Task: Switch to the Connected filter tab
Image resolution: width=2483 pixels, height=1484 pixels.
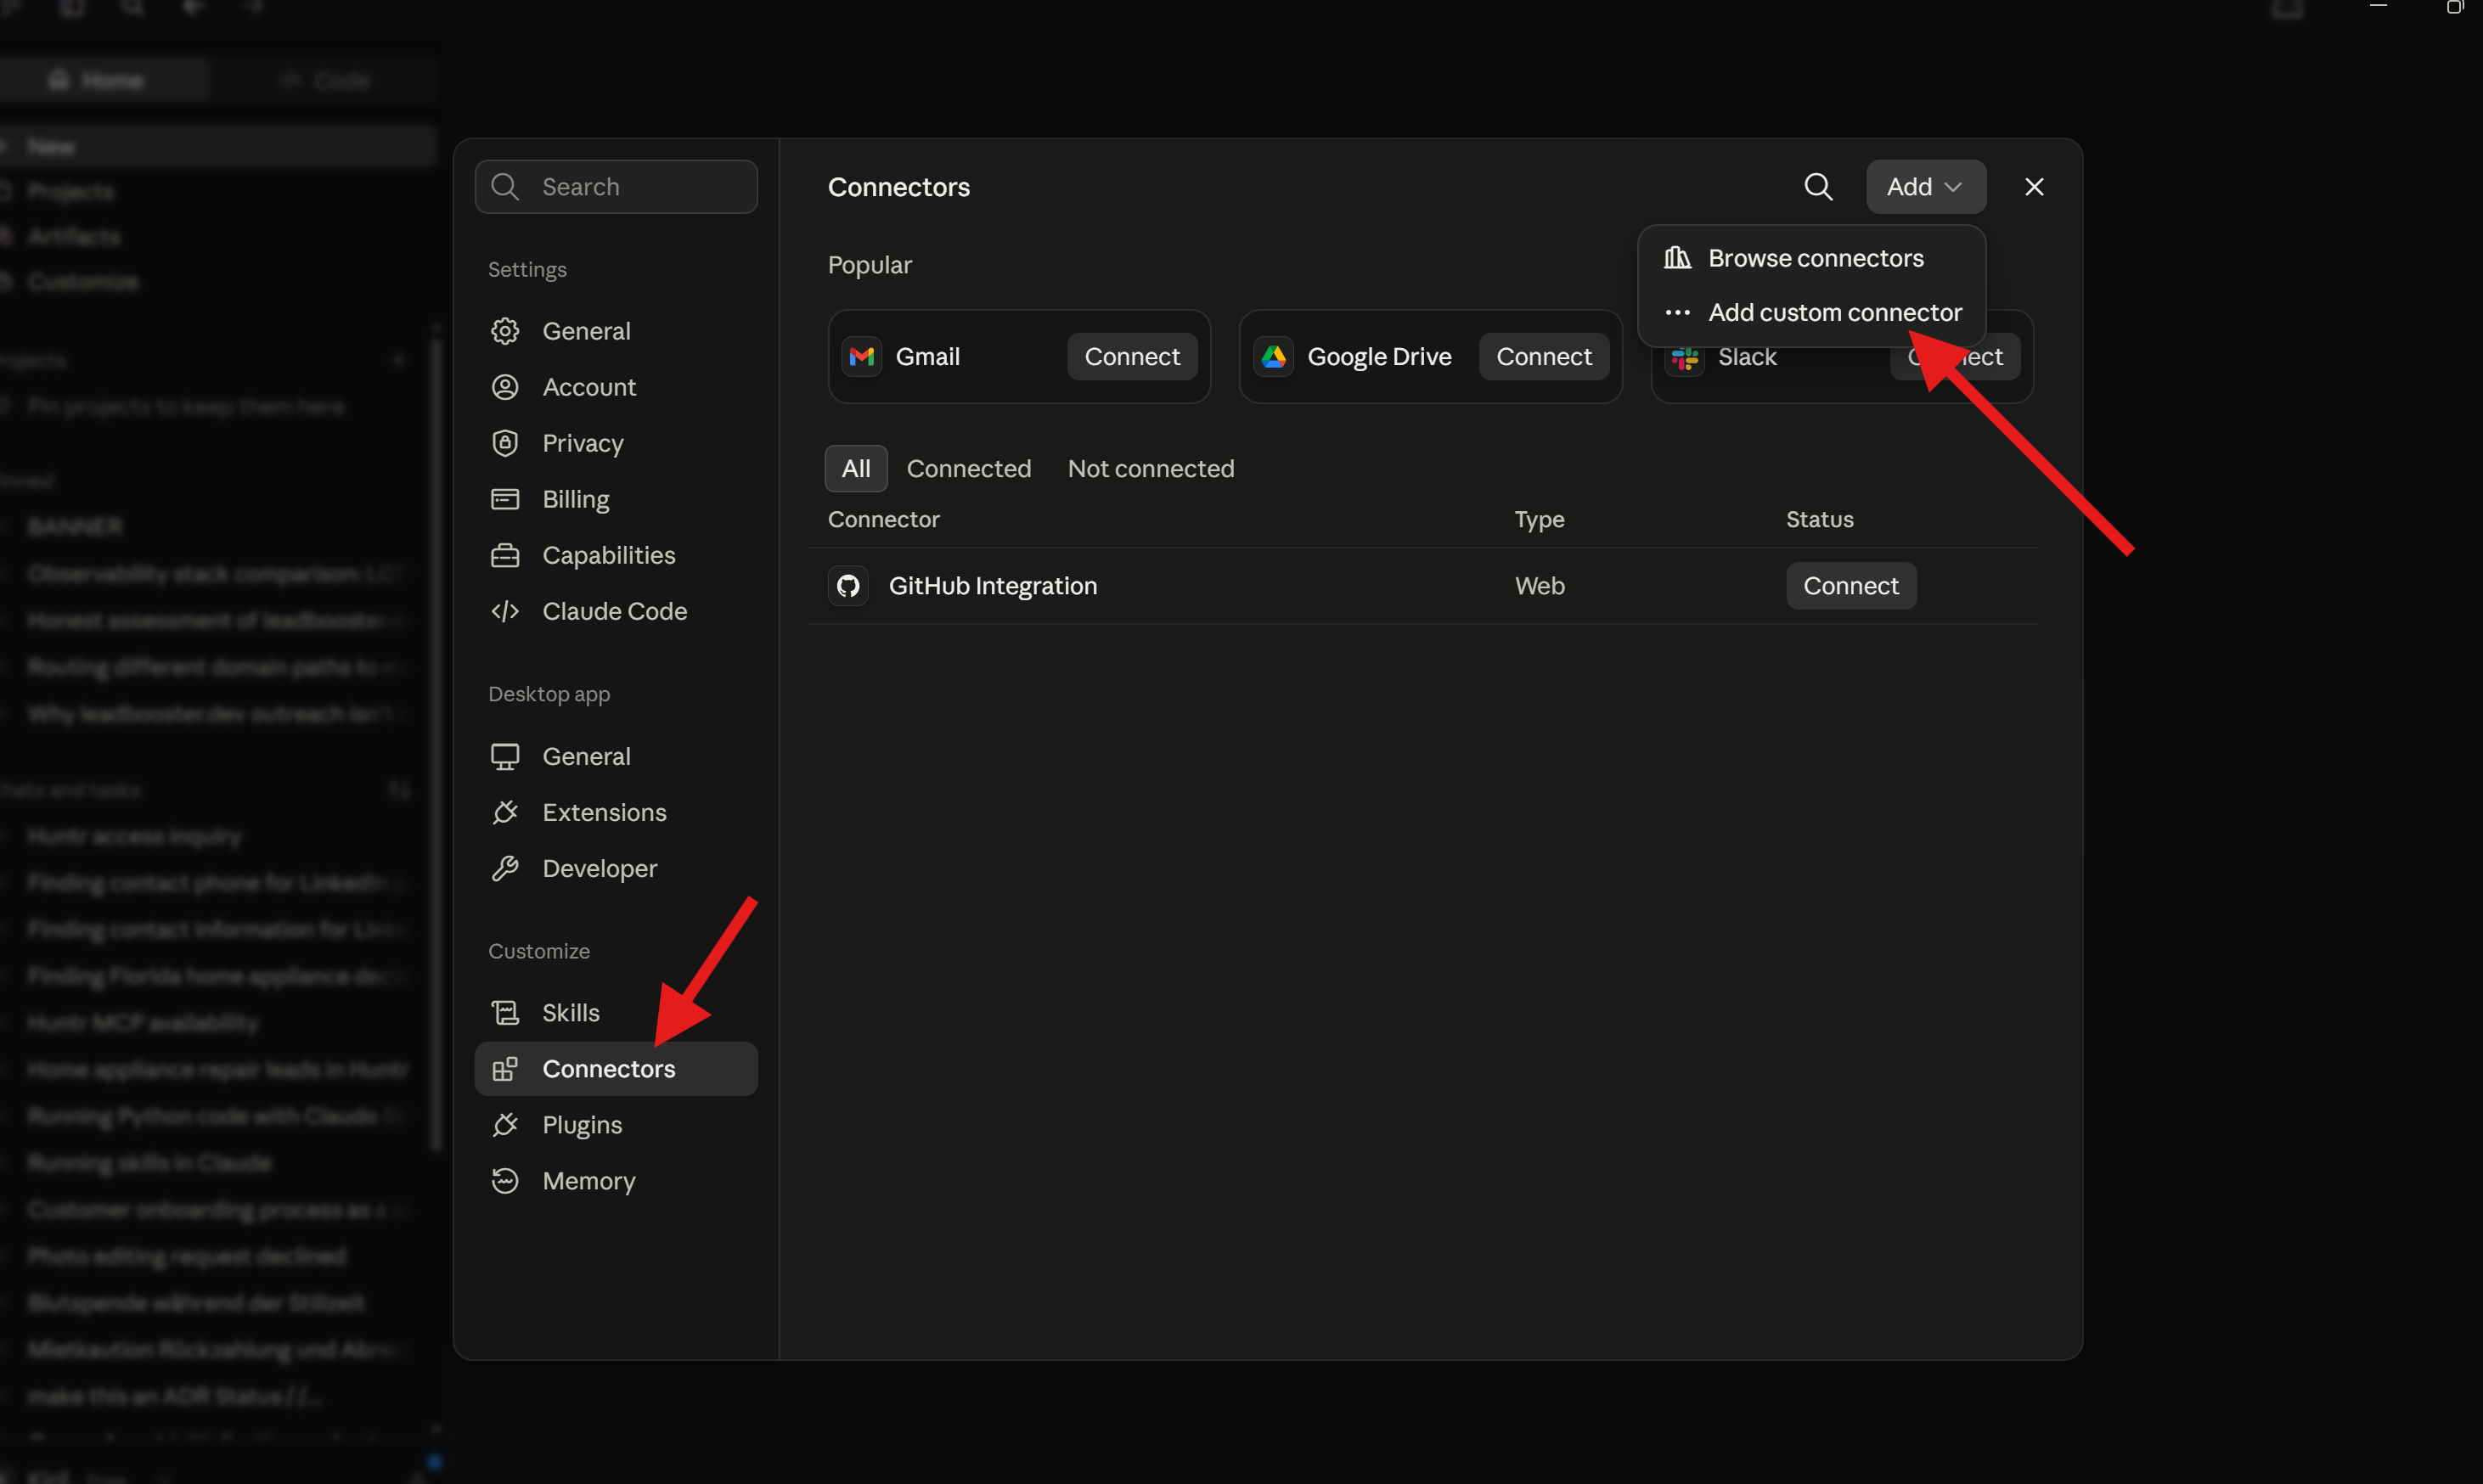Action: point(968,469)
